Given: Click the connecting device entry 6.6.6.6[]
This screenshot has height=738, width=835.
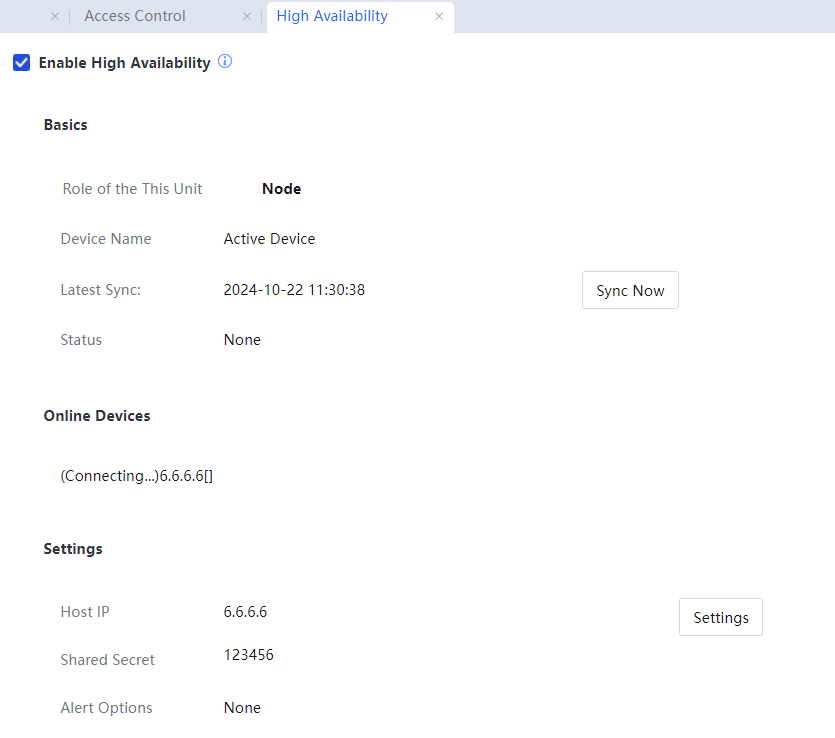Looking at the screenshot, I should 137,476.
